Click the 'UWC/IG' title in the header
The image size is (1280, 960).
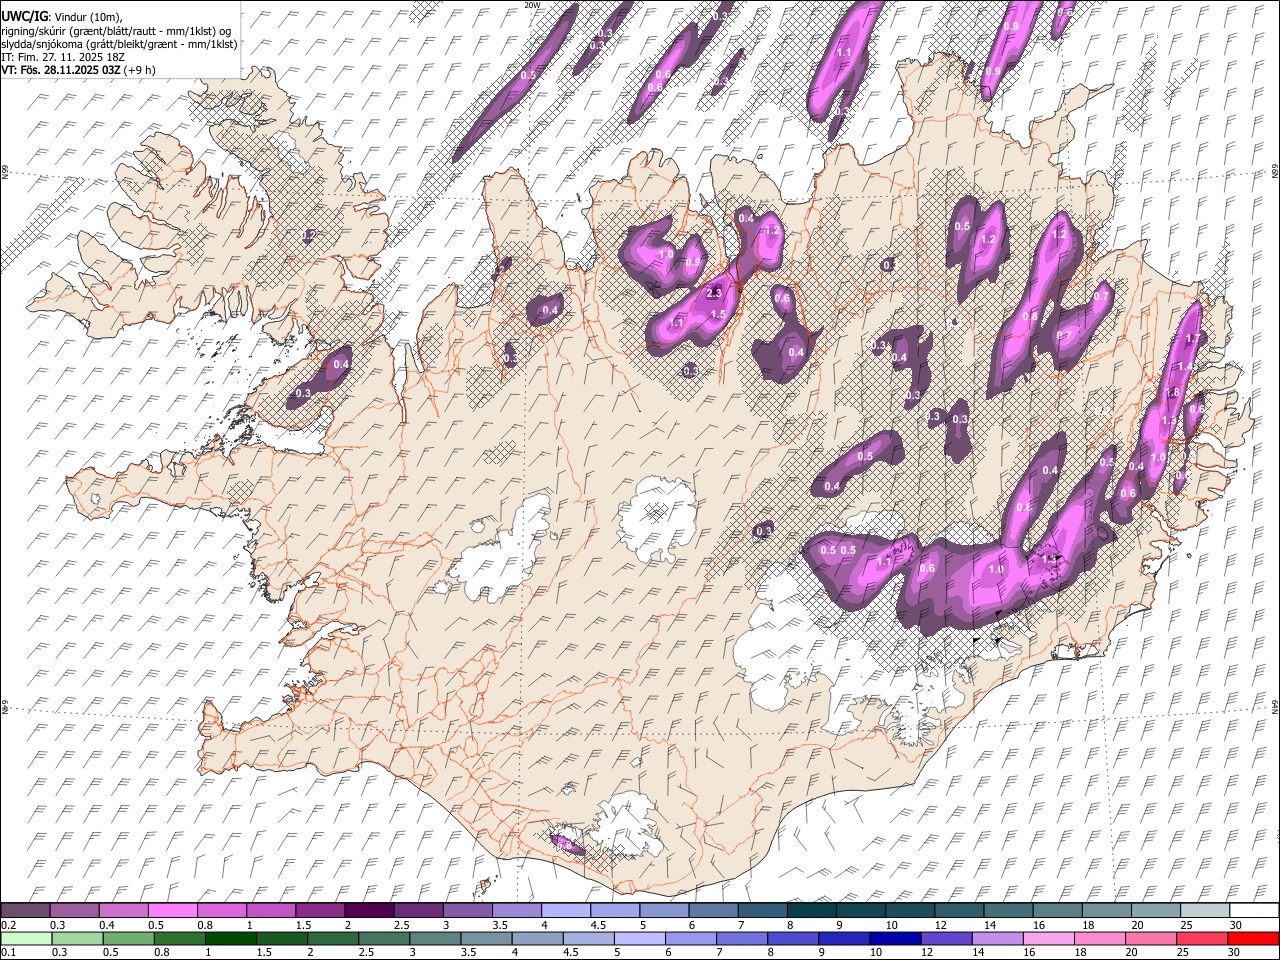click(x=25, y=16)
